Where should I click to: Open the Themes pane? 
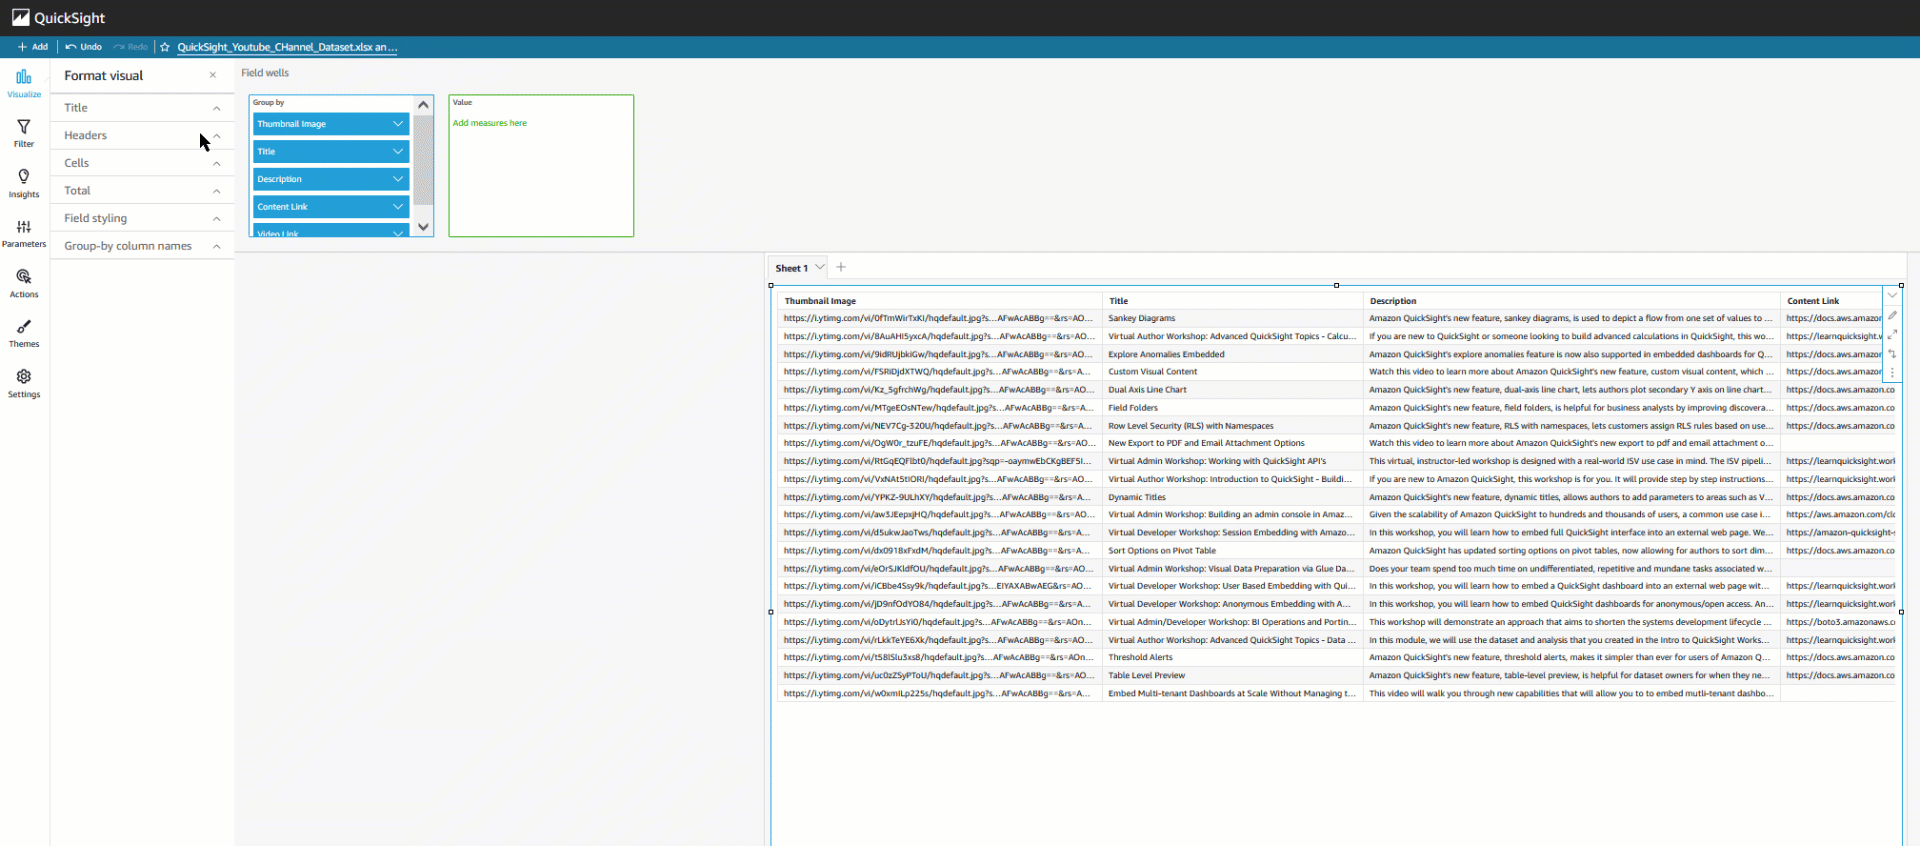24,333
